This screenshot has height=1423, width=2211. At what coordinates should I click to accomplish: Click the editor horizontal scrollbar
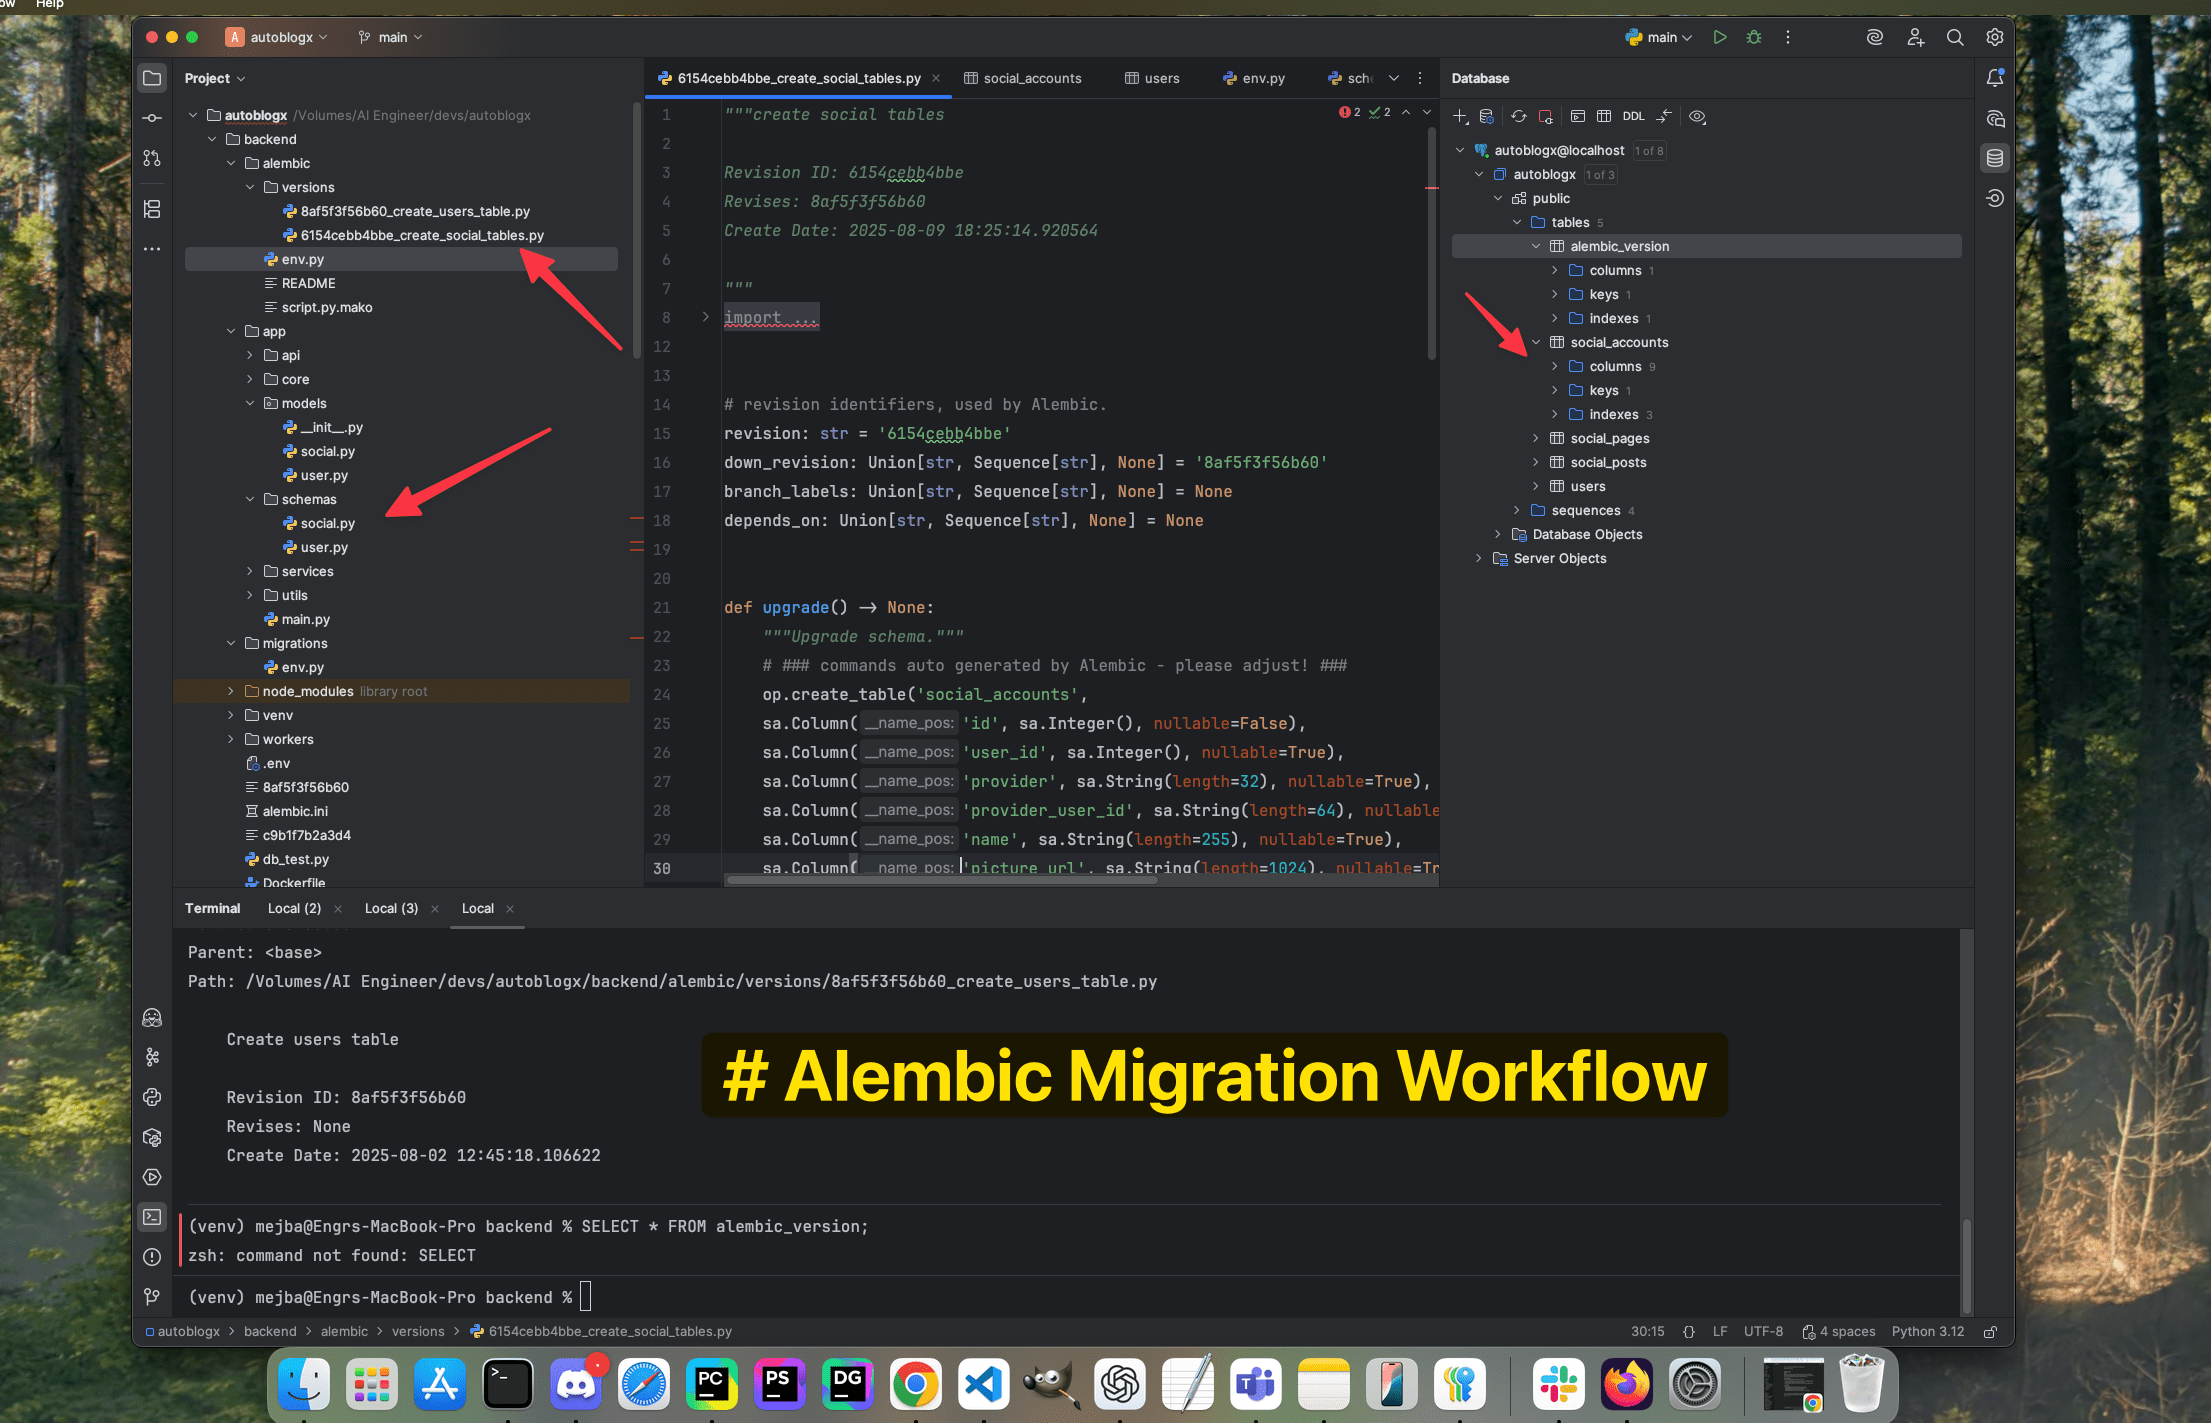[x=941, y=880]
